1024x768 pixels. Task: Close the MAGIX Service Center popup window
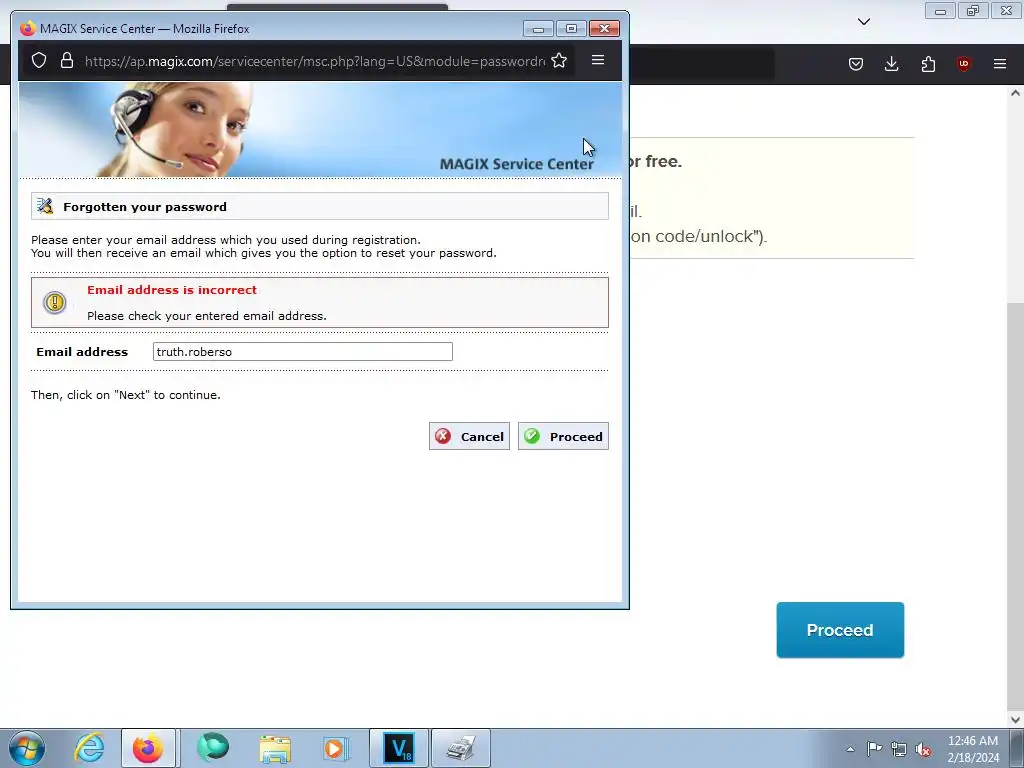(604, 29)
